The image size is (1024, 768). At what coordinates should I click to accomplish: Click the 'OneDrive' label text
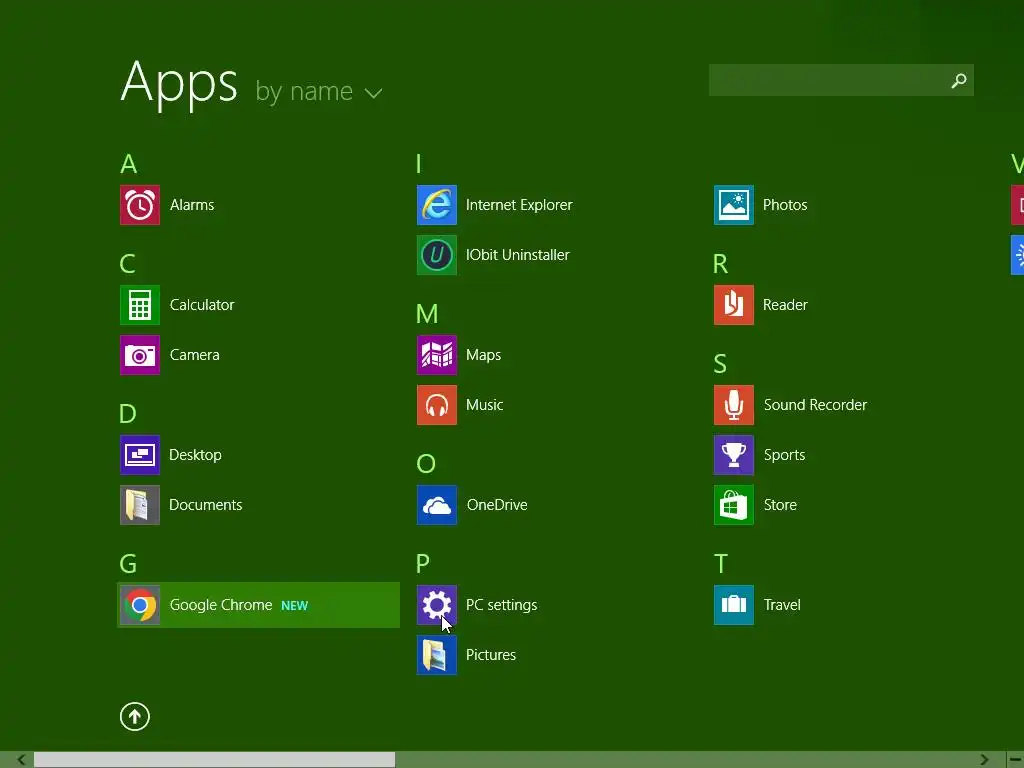(497, 505)
